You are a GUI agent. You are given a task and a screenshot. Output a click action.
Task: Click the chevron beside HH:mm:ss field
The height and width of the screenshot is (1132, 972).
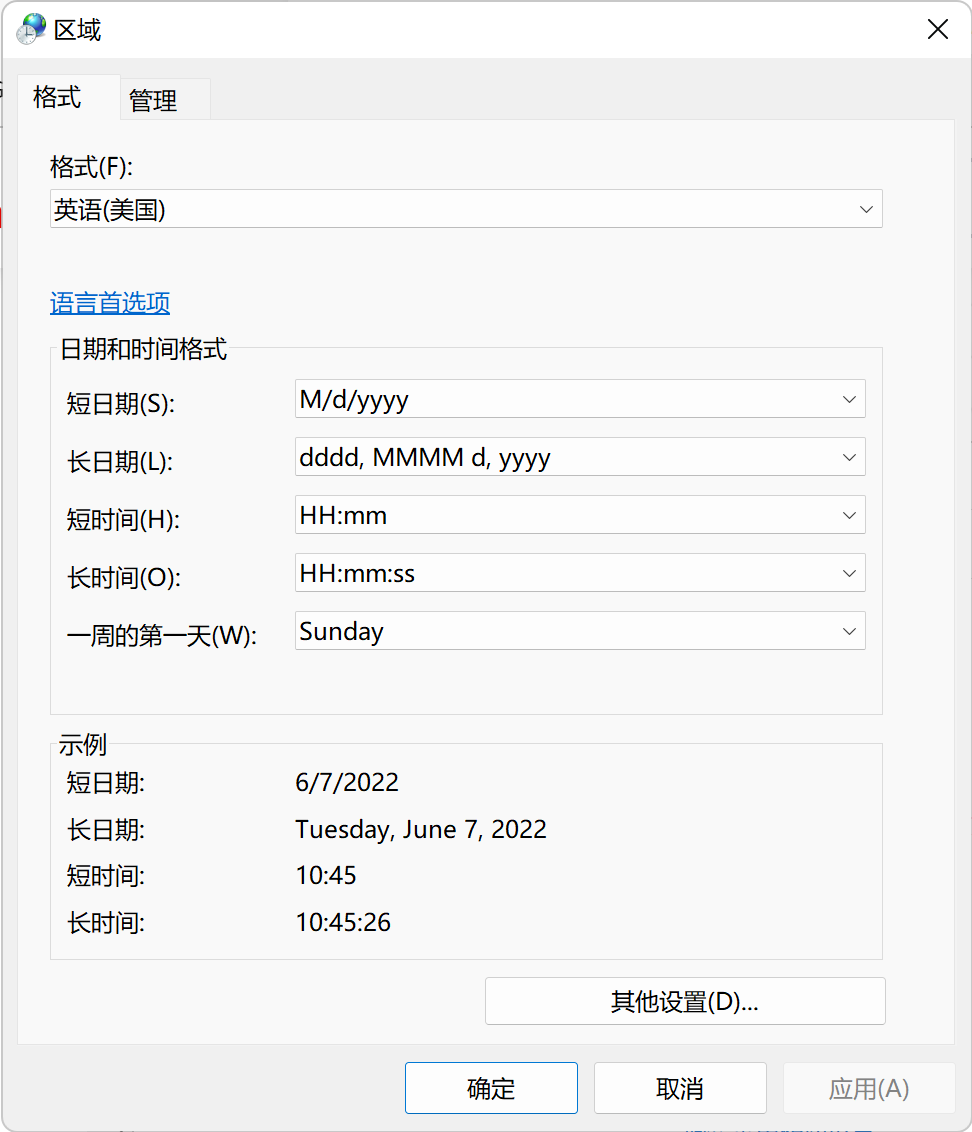(849, 573)
